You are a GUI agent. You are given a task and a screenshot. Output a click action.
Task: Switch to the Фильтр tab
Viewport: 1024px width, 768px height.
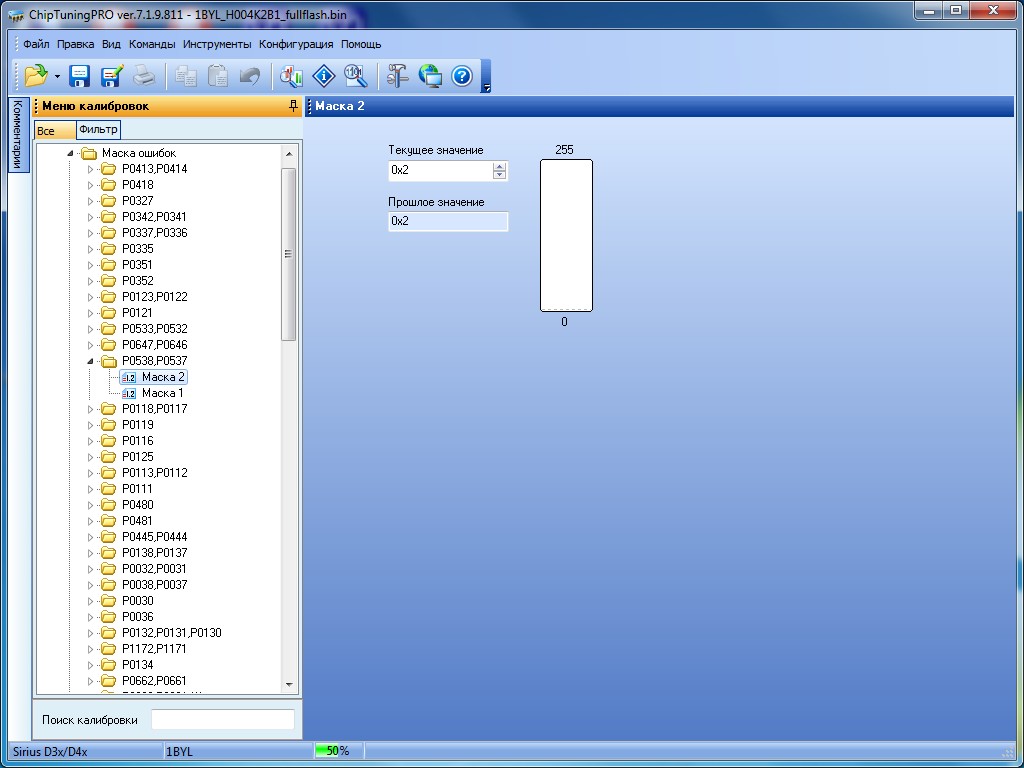pyautogui.click(x=98, y=130)
